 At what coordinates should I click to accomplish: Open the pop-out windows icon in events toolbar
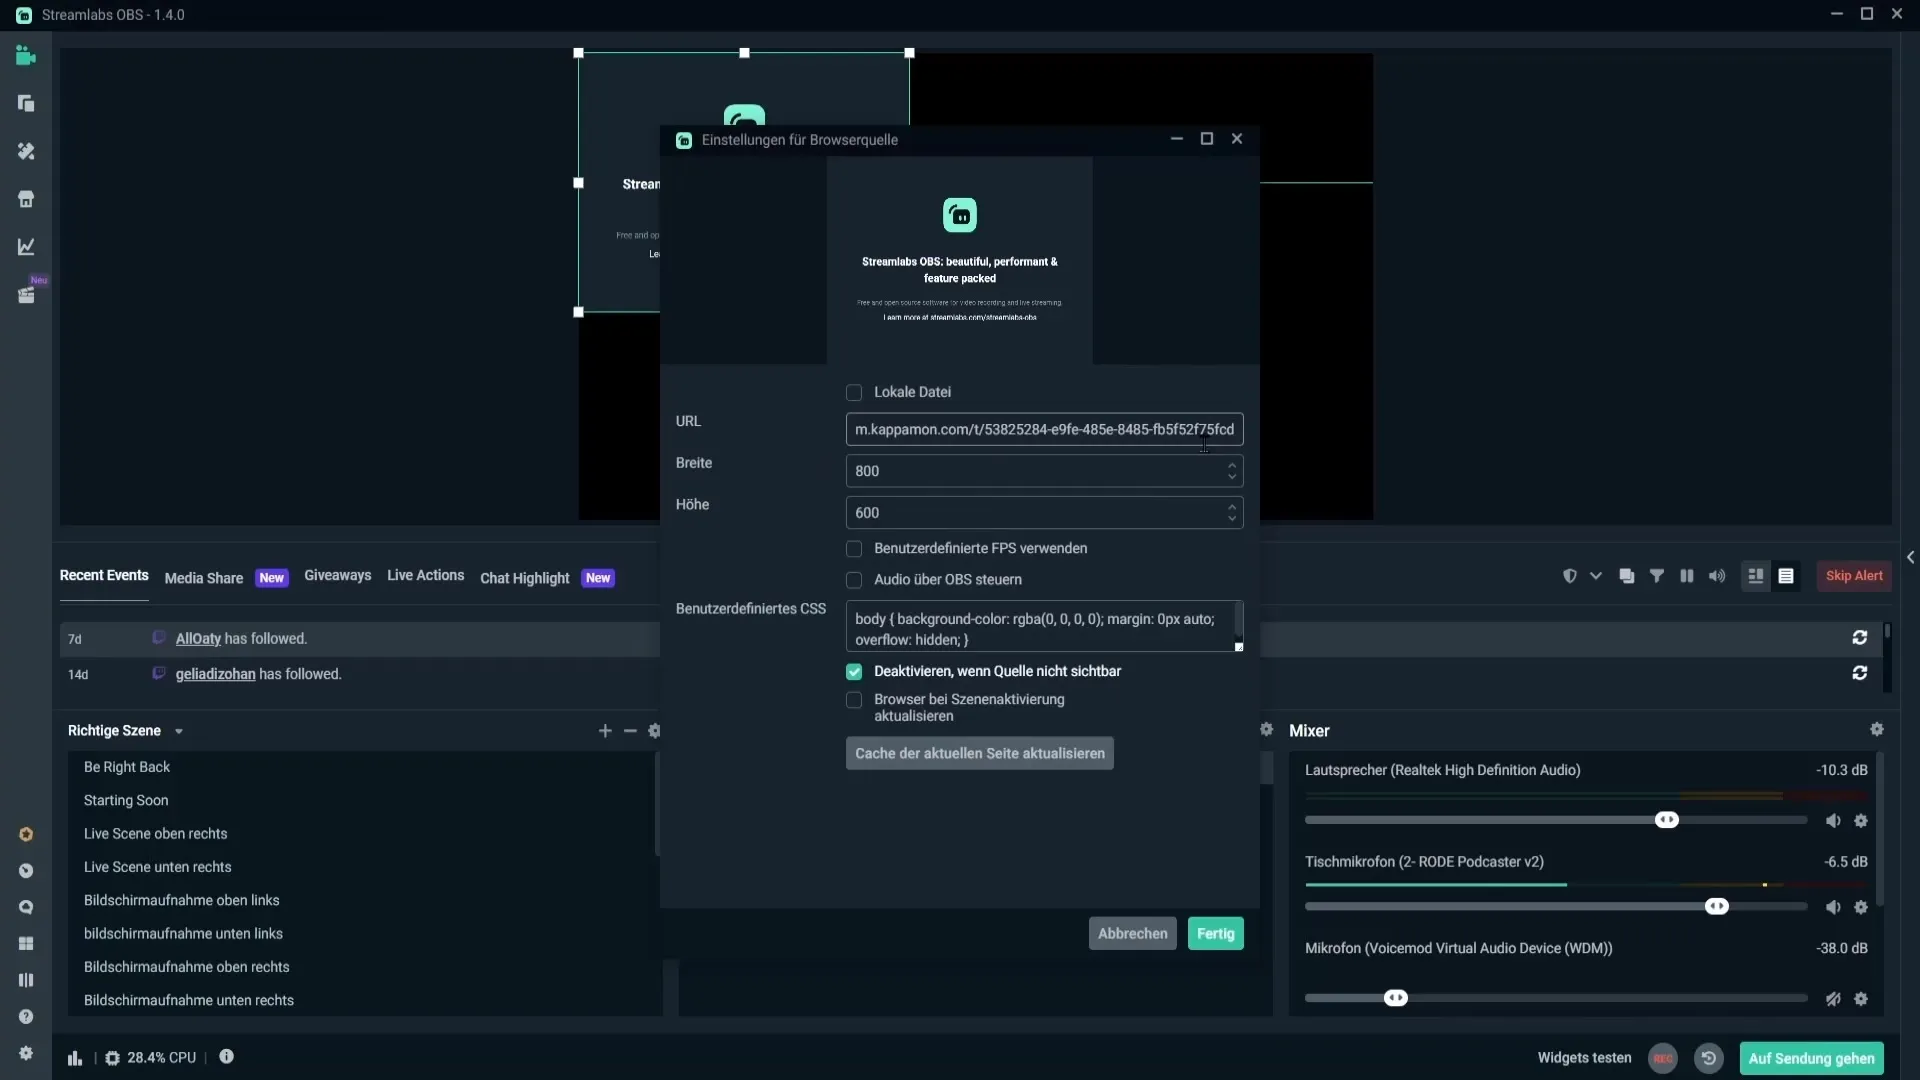coord(1627,576)
